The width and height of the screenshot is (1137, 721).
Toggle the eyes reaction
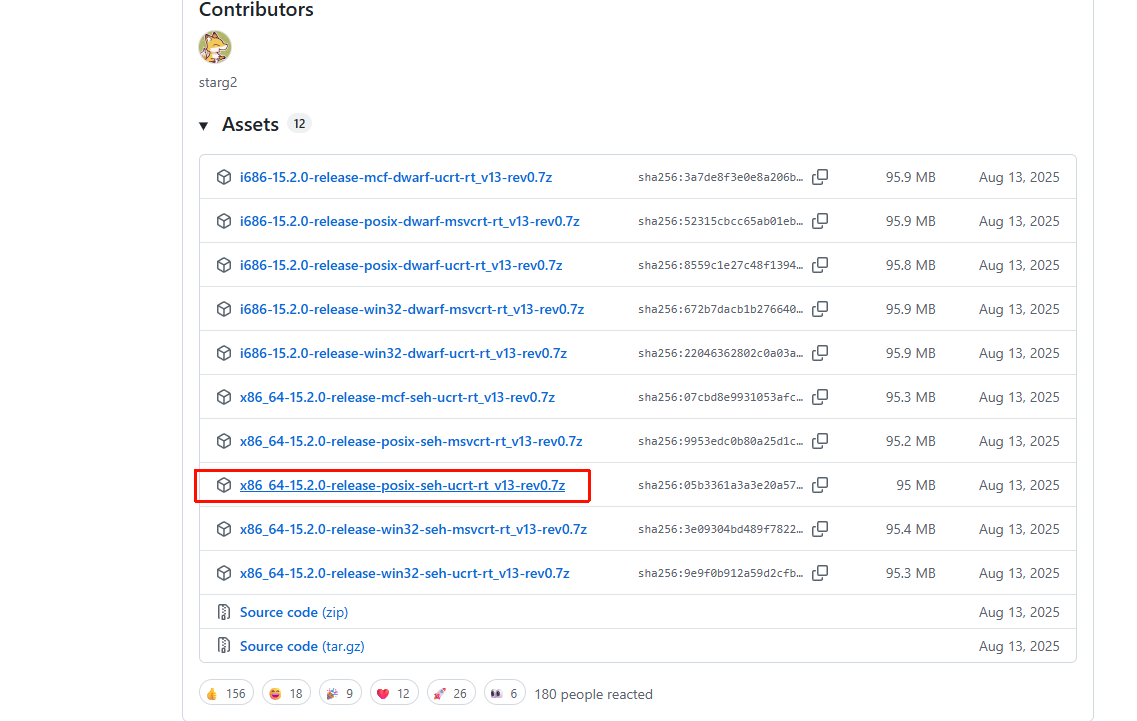pyautogui.click(x=504, y=693)
